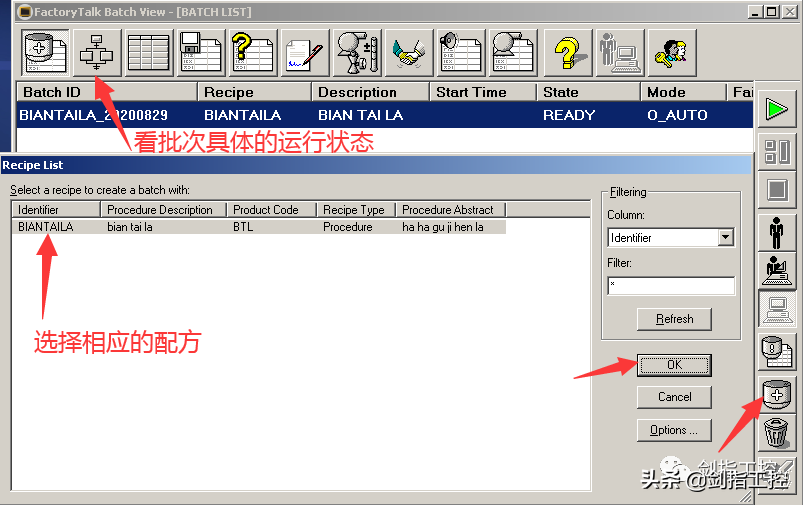Click the yellow question mark help icon
Screen dimensions: 803x505
tap(564, 52)
